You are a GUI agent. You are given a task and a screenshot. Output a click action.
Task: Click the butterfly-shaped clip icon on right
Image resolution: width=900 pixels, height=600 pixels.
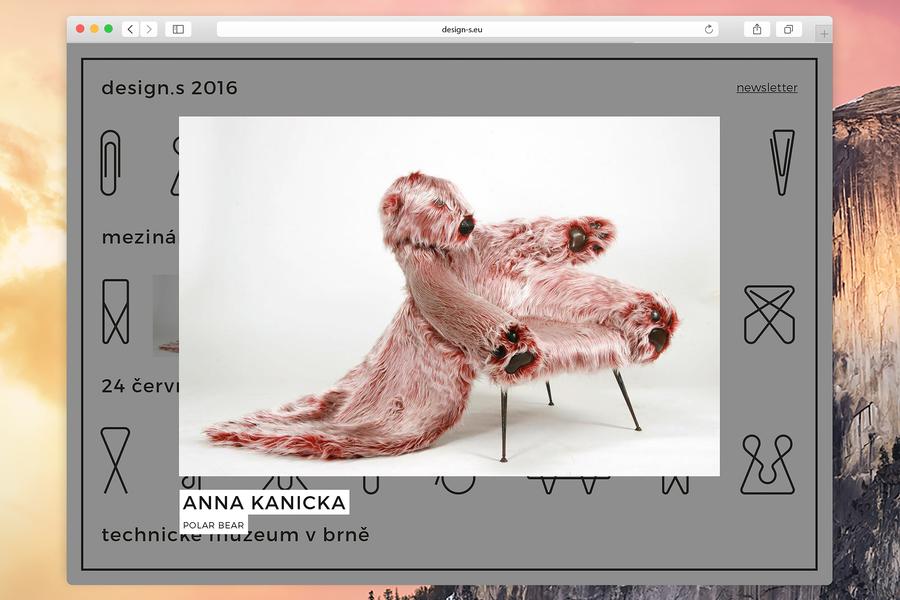(769, 314)
